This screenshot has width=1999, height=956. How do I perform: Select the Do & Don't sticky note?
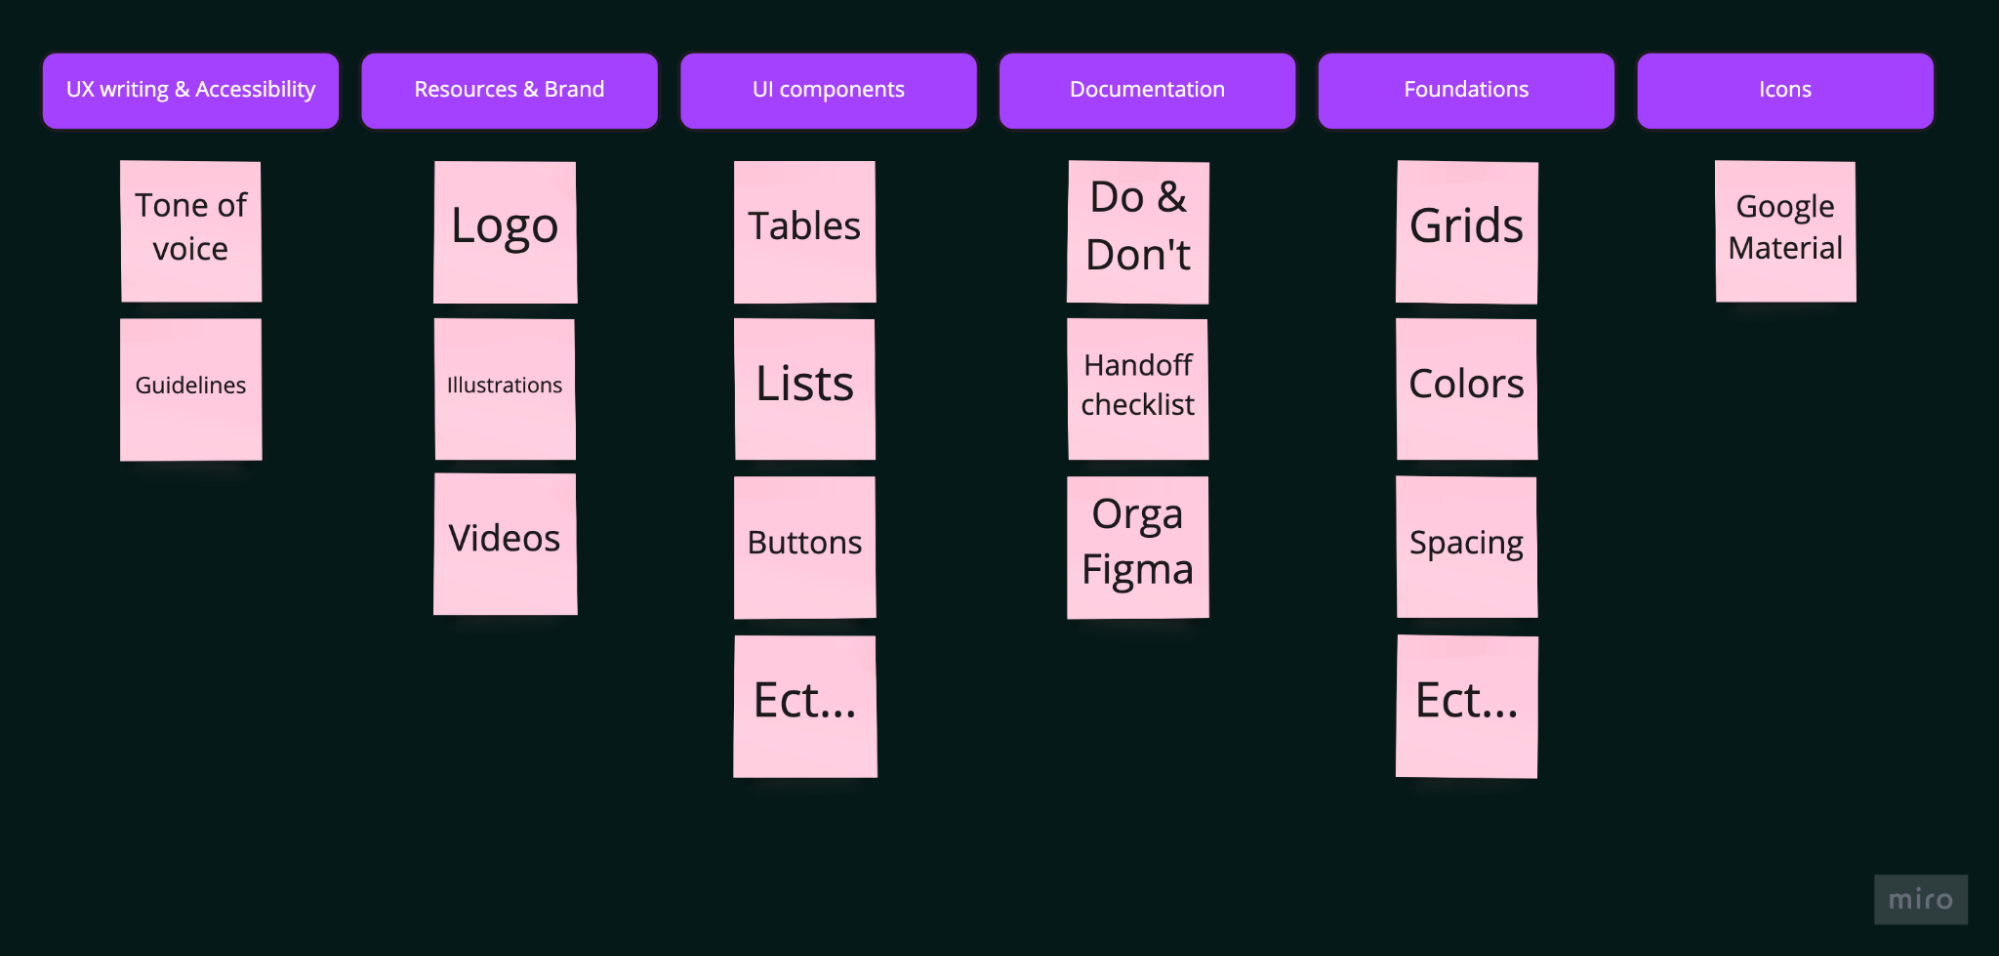coord(1138,231)
